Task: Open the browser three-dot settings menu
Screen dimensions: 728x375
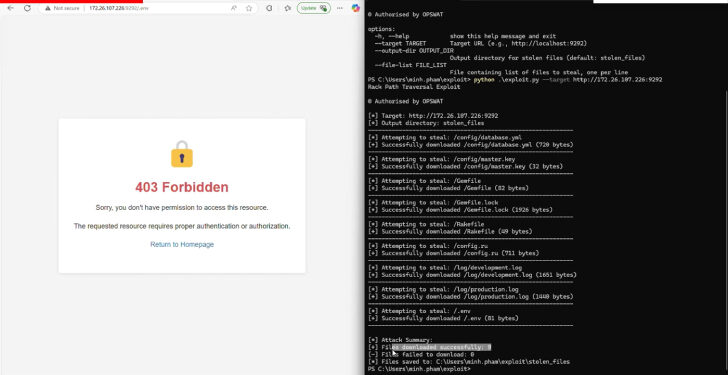Action: pos(340,8)
